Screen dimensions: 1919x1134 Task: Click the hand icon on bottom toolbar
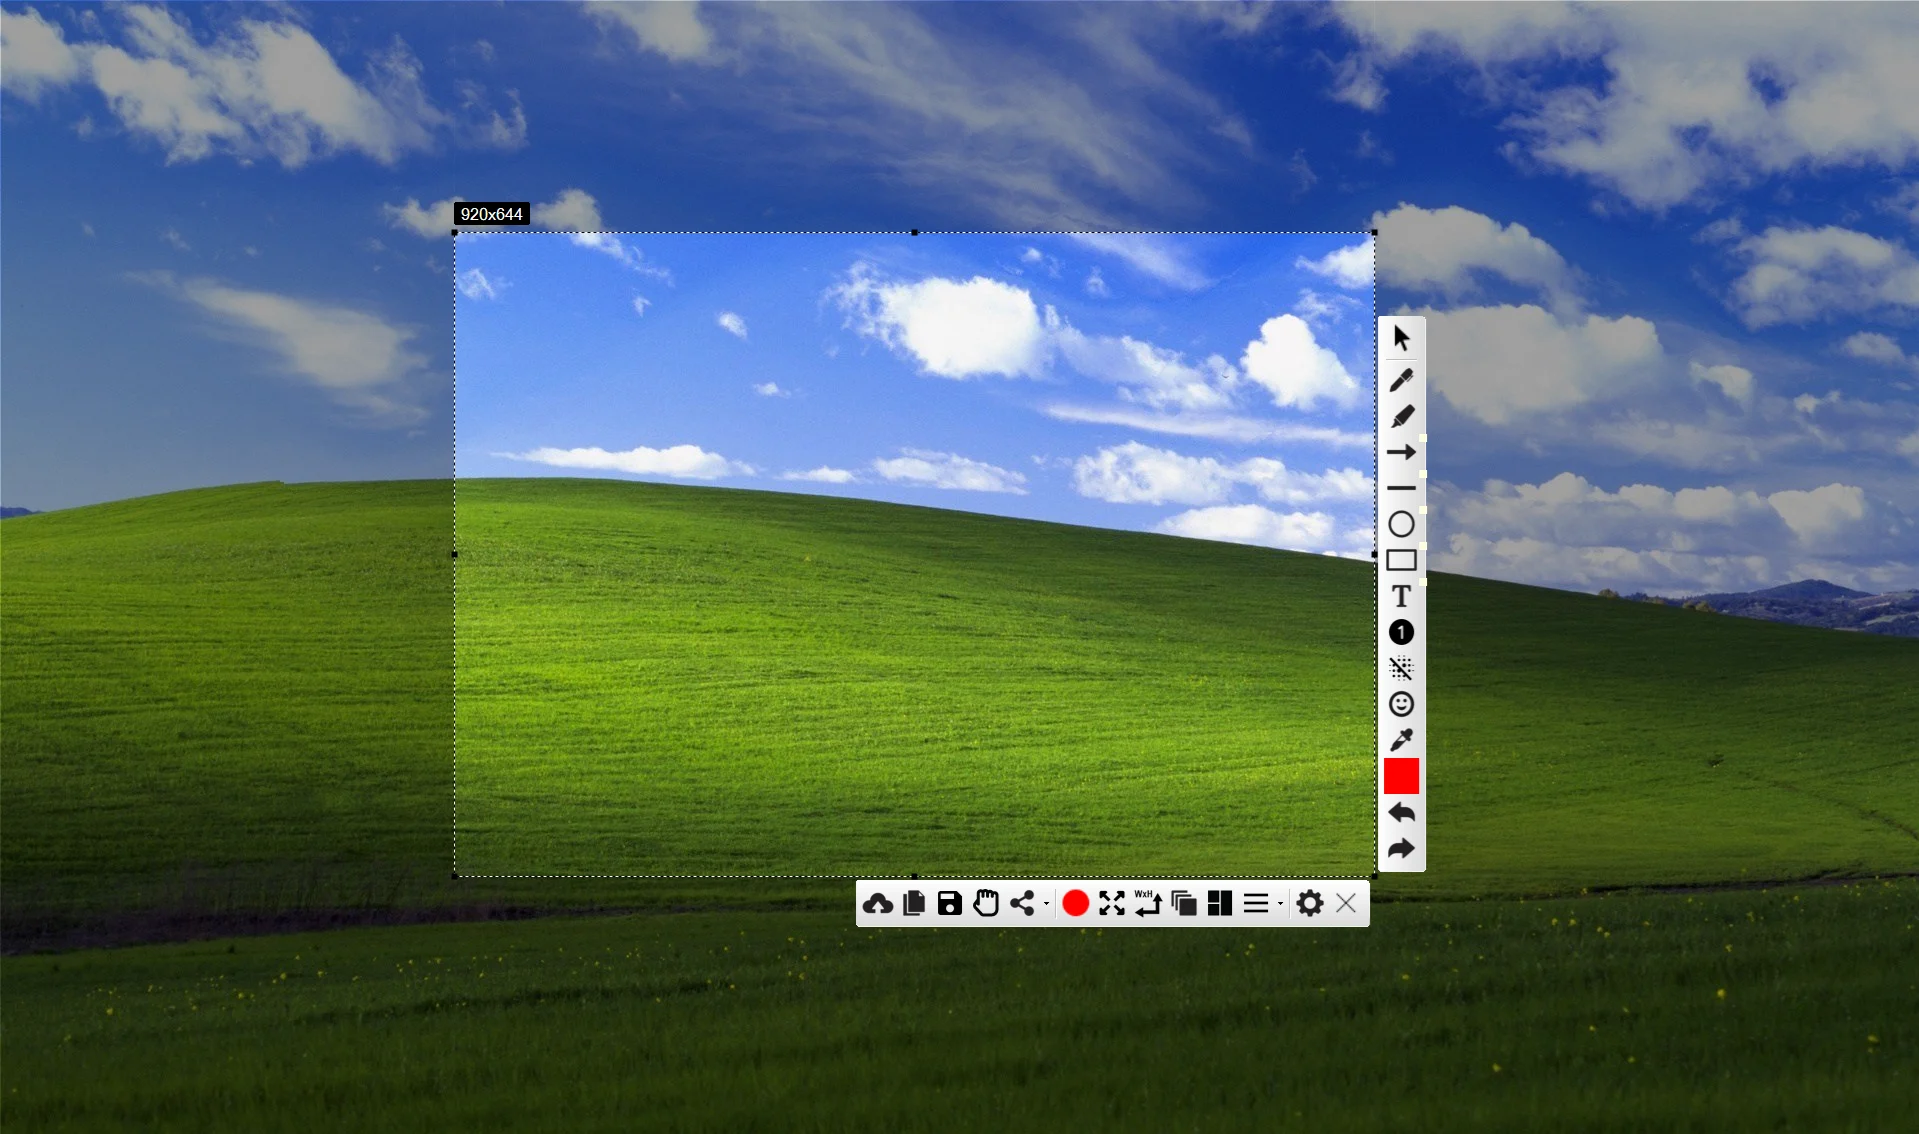point(986,904)
